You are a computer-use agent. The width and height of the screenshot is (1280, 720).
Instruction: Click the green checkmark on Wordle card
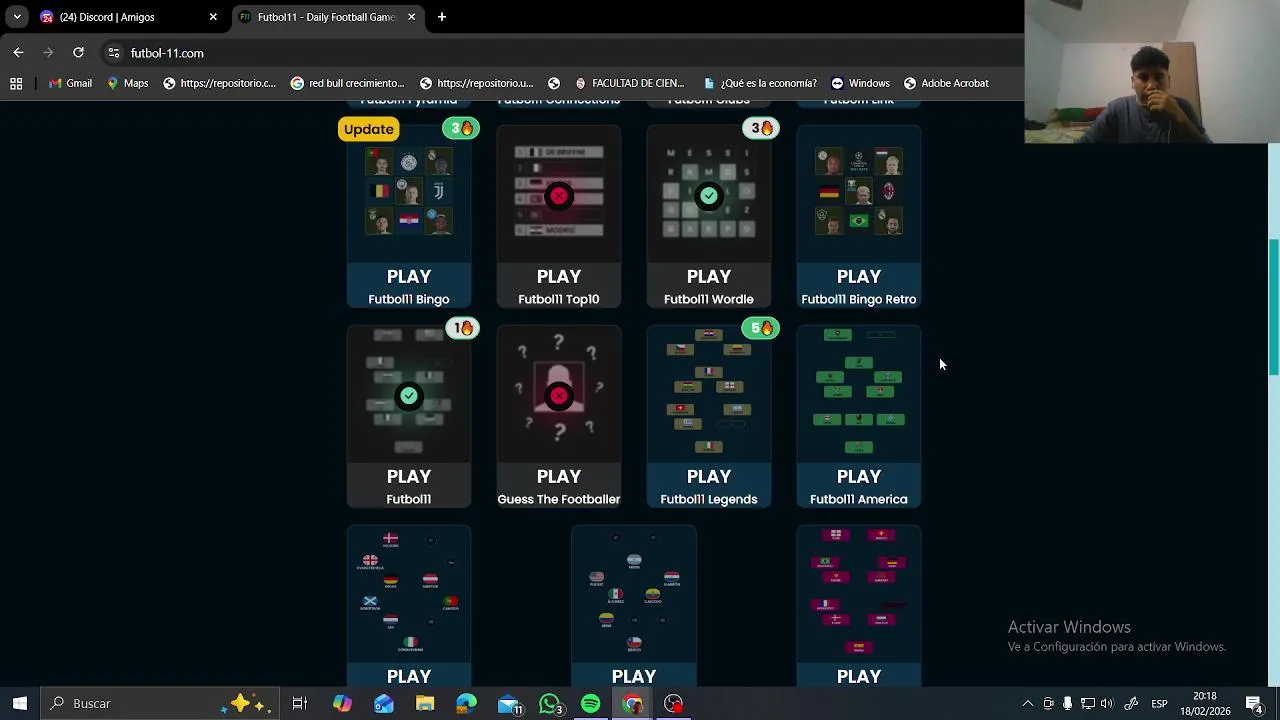709,196
